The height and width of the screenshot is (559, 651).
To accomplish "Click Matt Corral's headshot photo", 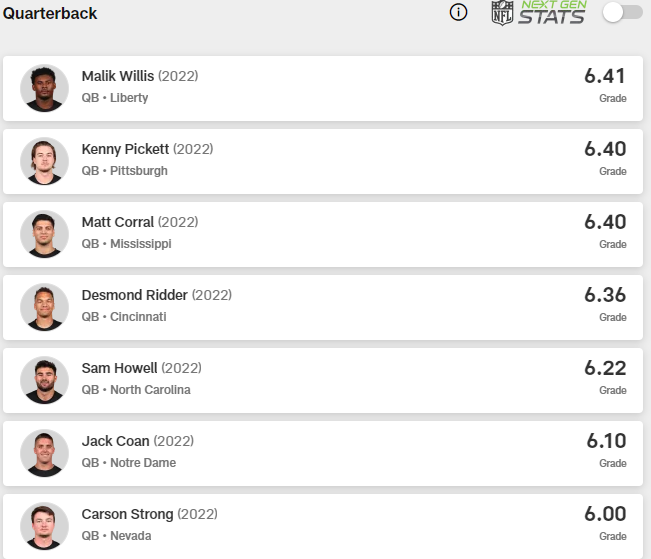I will 44,234.
